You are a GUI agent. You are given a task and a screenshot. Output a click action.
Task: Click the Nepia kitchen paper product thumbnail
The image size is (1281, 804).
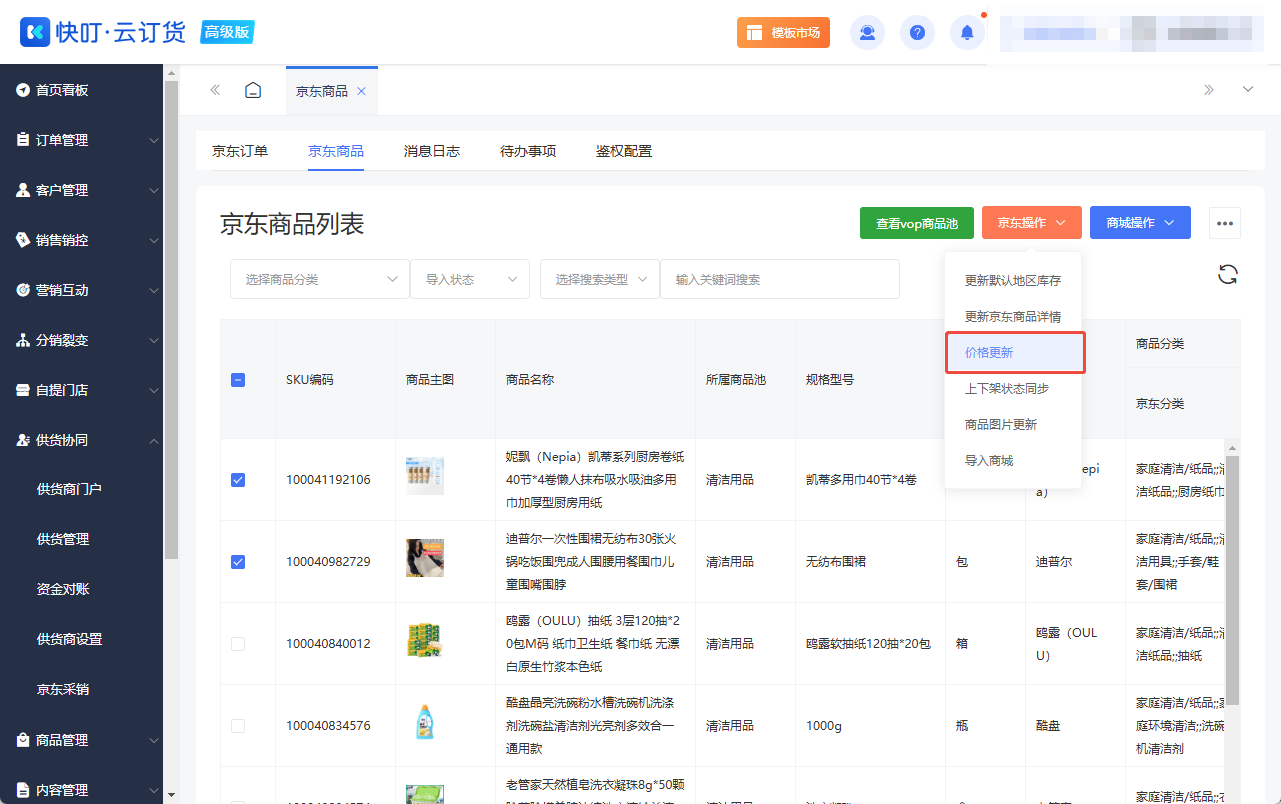pyautogui.click(x=425, y=476)
